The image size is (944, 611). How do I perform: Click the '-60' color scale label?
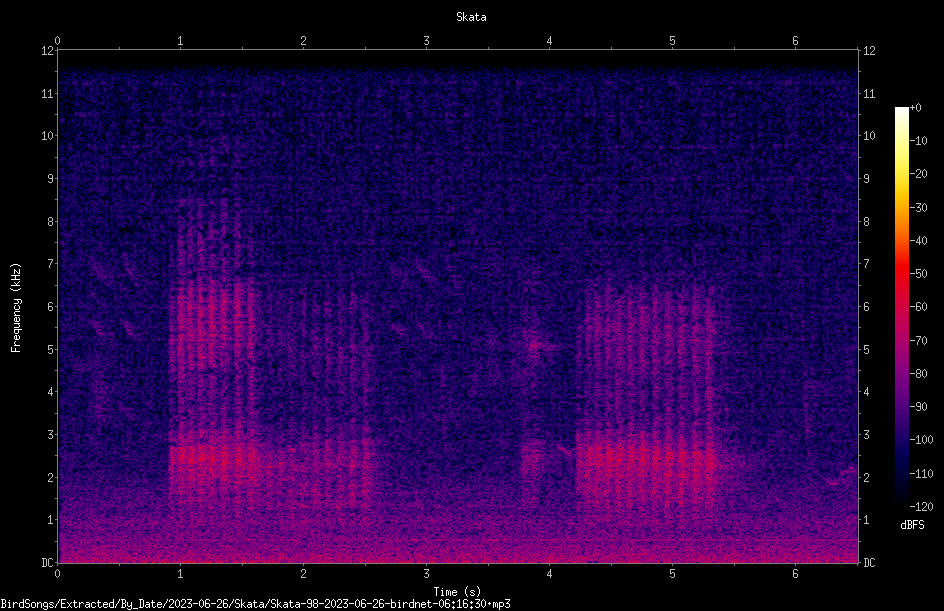click(x=918, y=307)
